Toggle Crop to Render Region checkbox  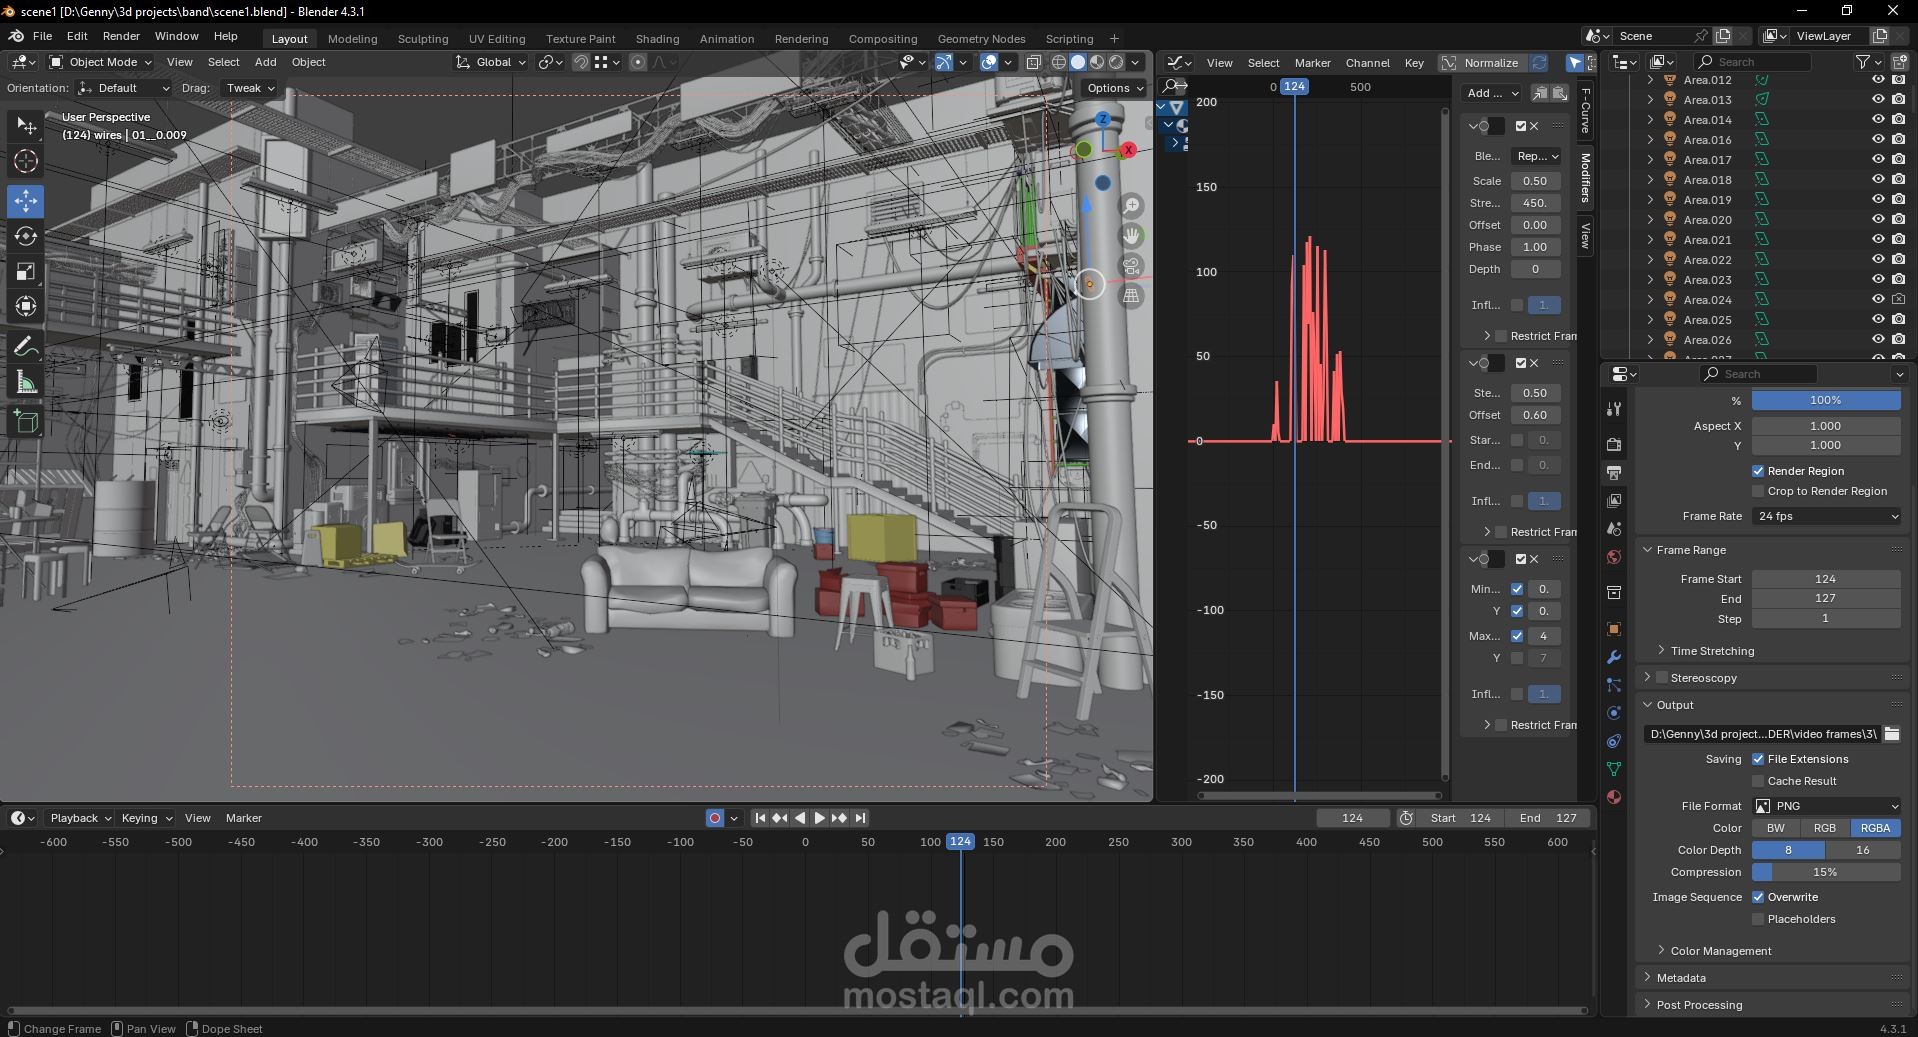pos(1758,491)
